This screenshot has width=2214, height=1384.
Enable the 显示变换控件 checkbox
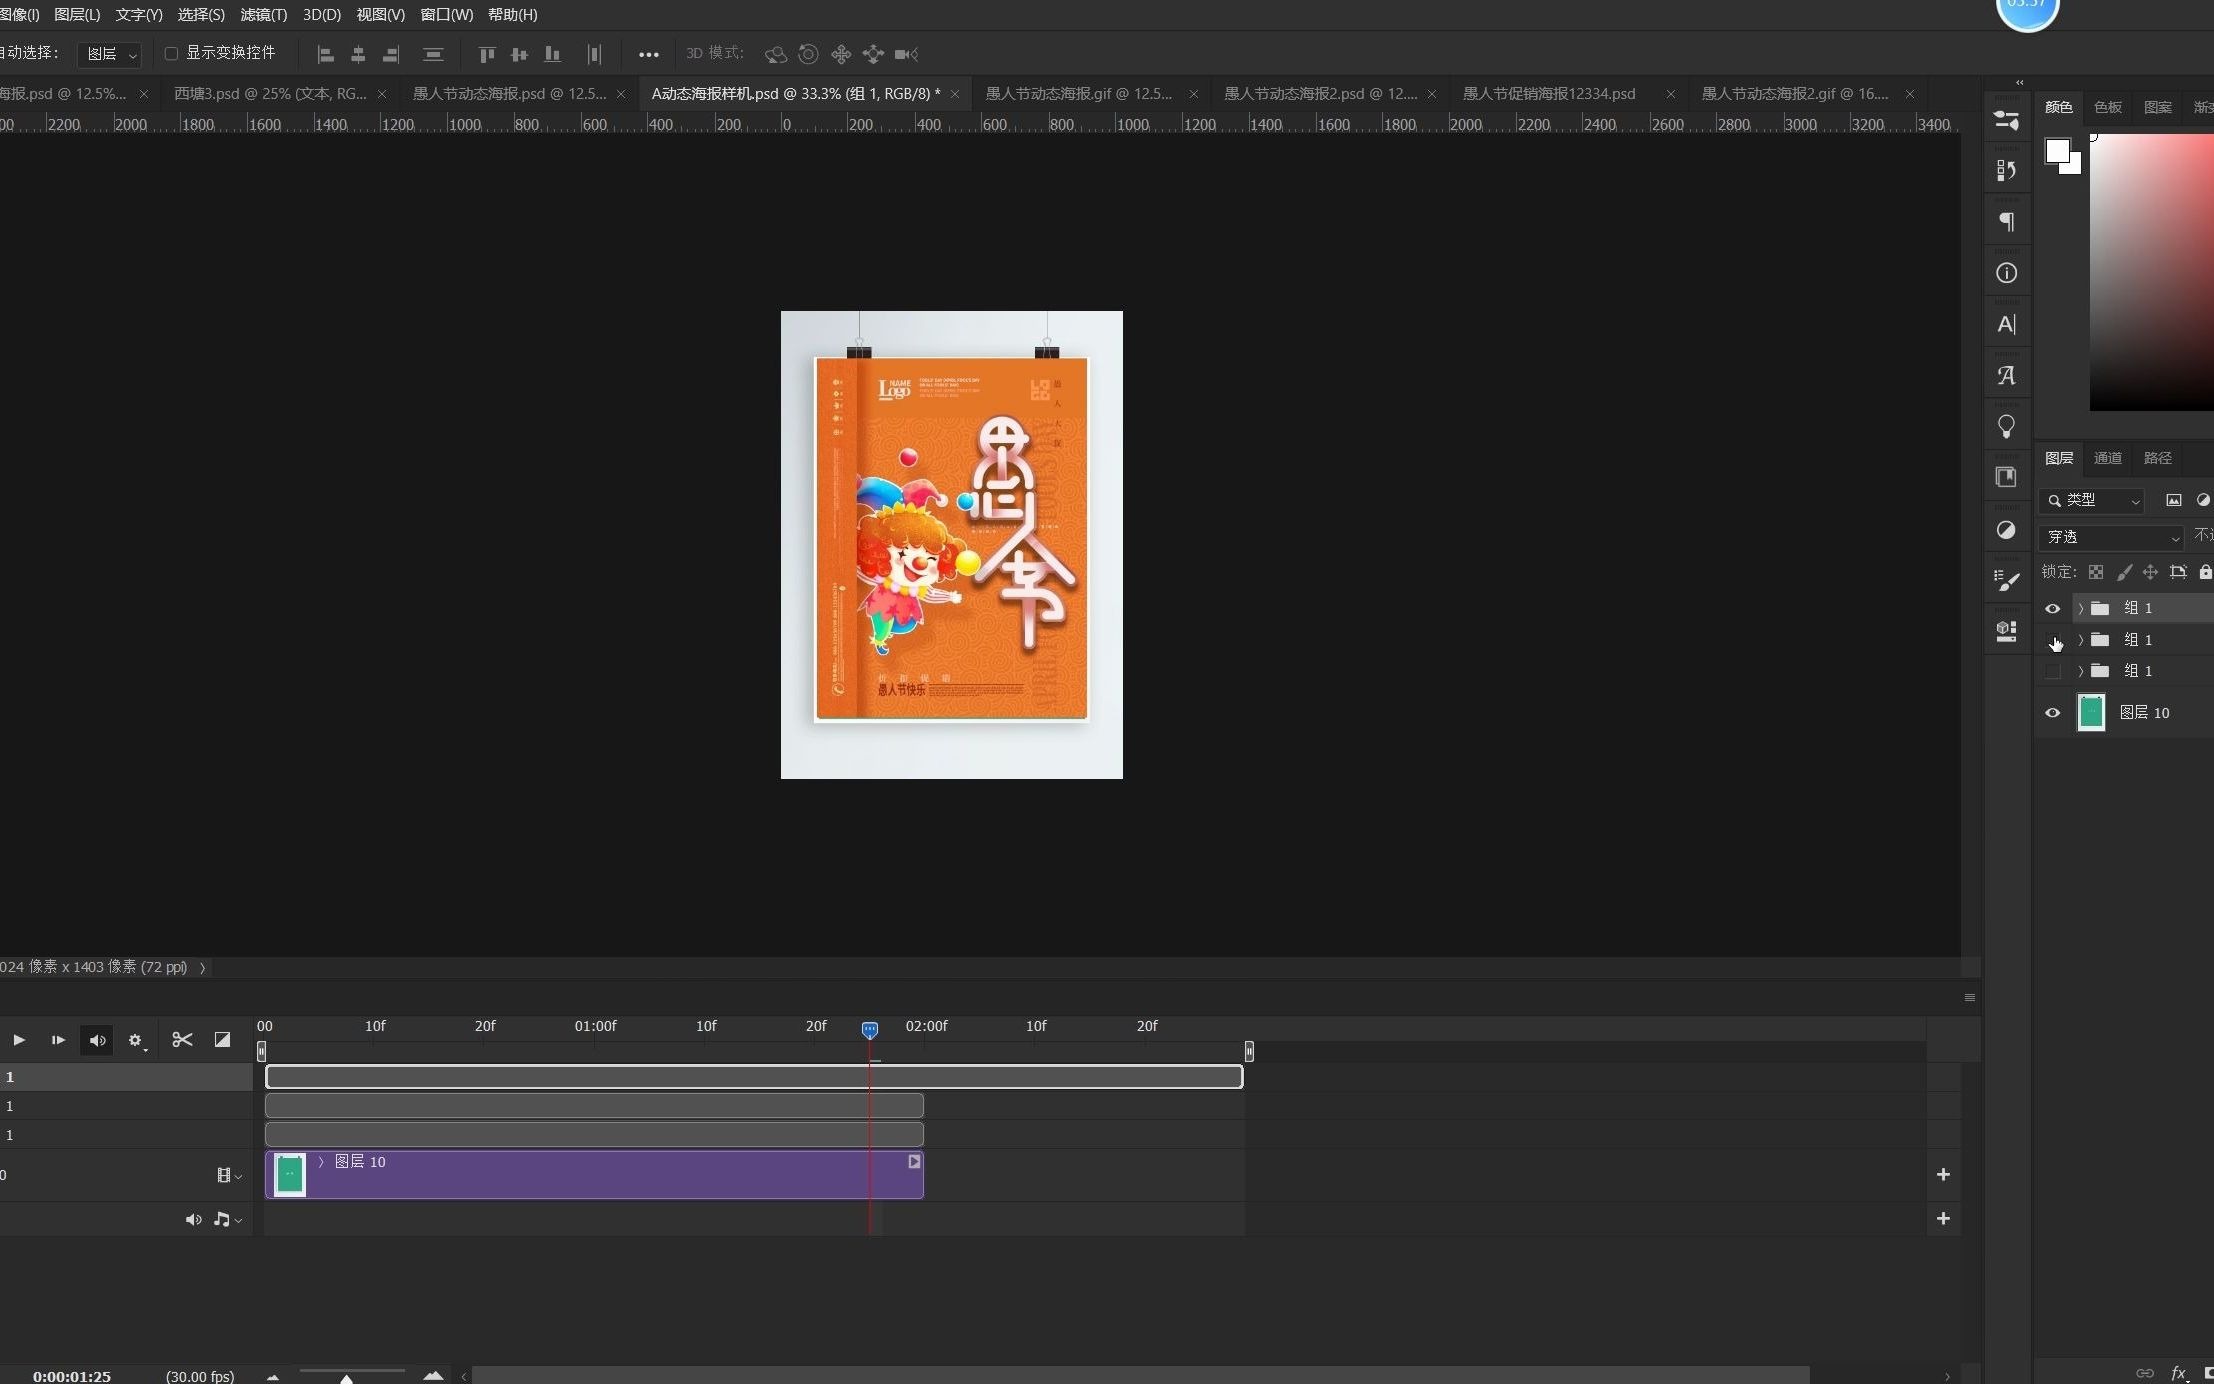tap(171, 53)
